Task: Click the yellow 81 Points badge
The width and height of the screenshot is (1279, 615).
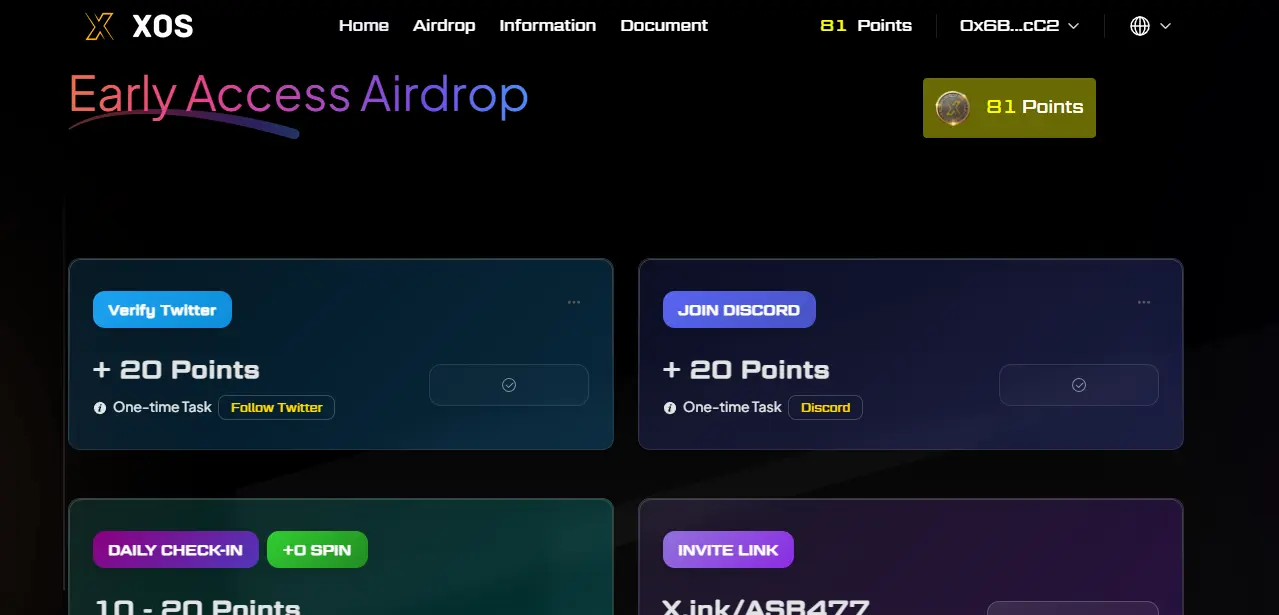Action: tap(1009, 108)
